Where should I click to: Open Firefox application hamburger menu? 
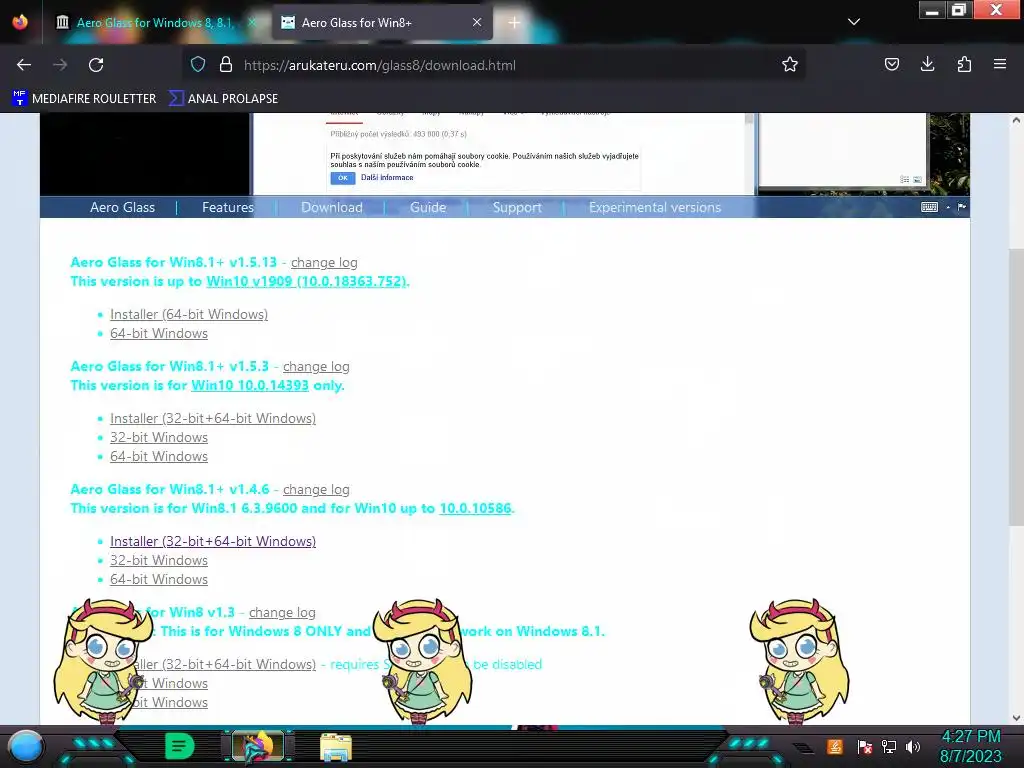click(1000, 65)
